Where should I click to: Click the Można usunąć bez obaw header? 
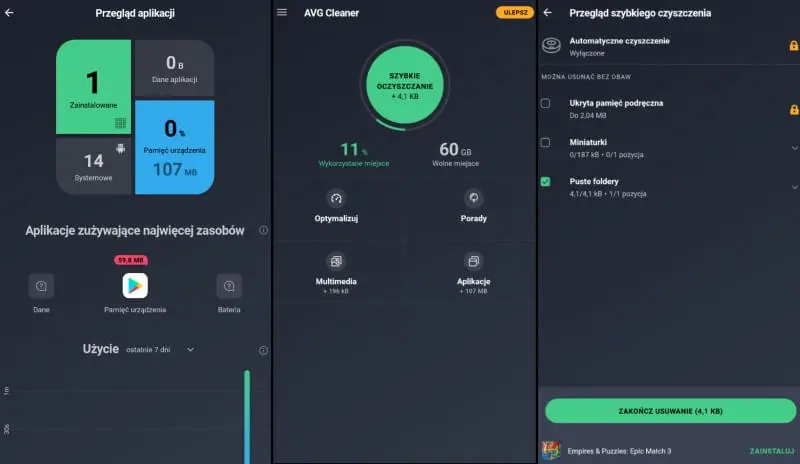[586, 77]
